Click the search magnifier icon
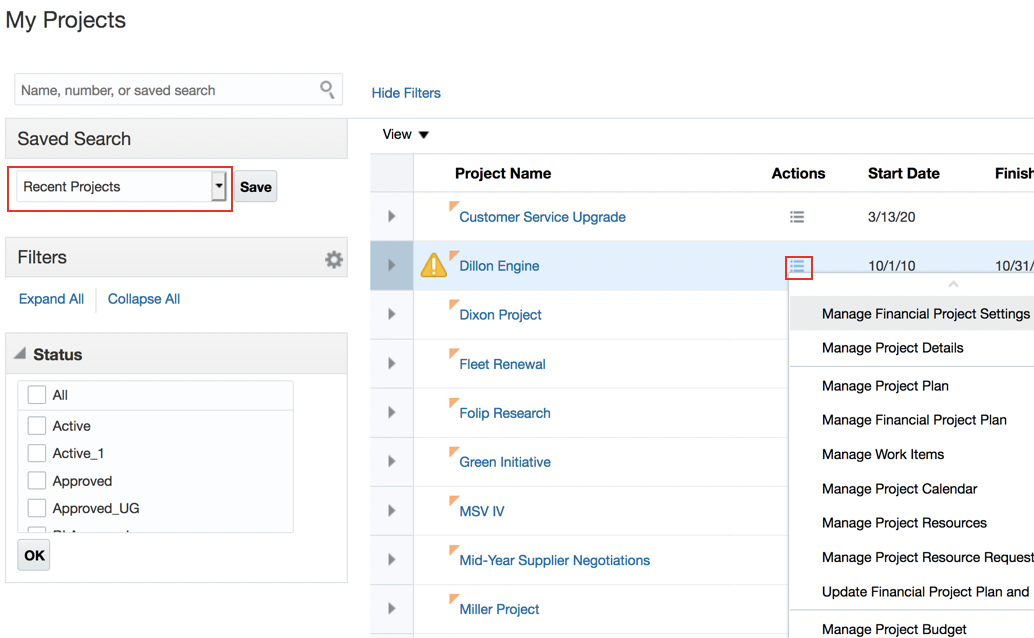 pos(327,90)
